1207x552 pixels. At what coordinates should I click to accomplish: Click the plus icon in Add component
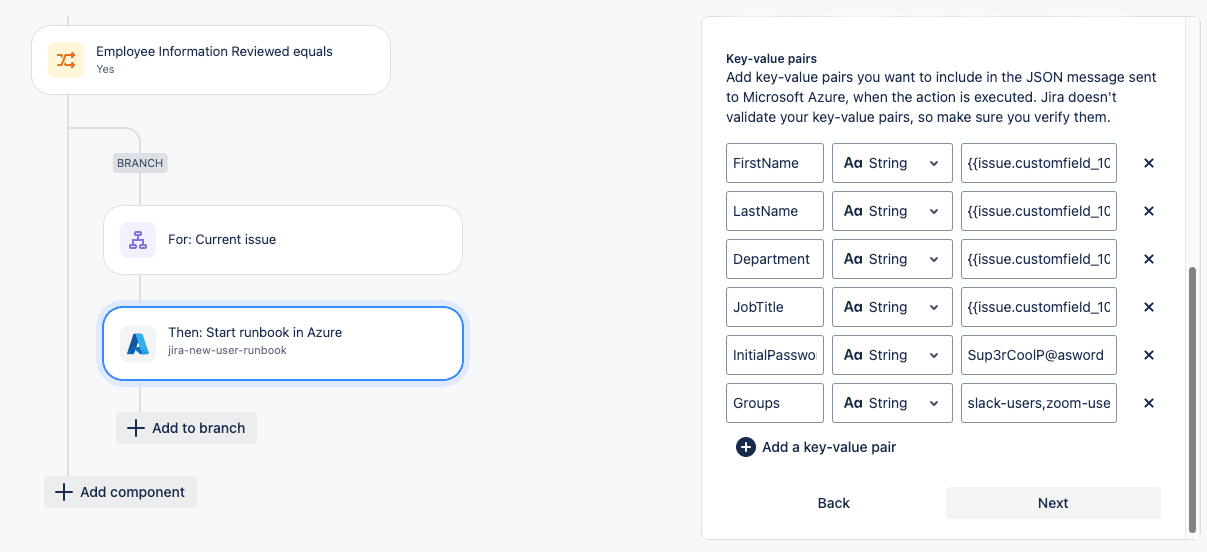pos(64,492)
